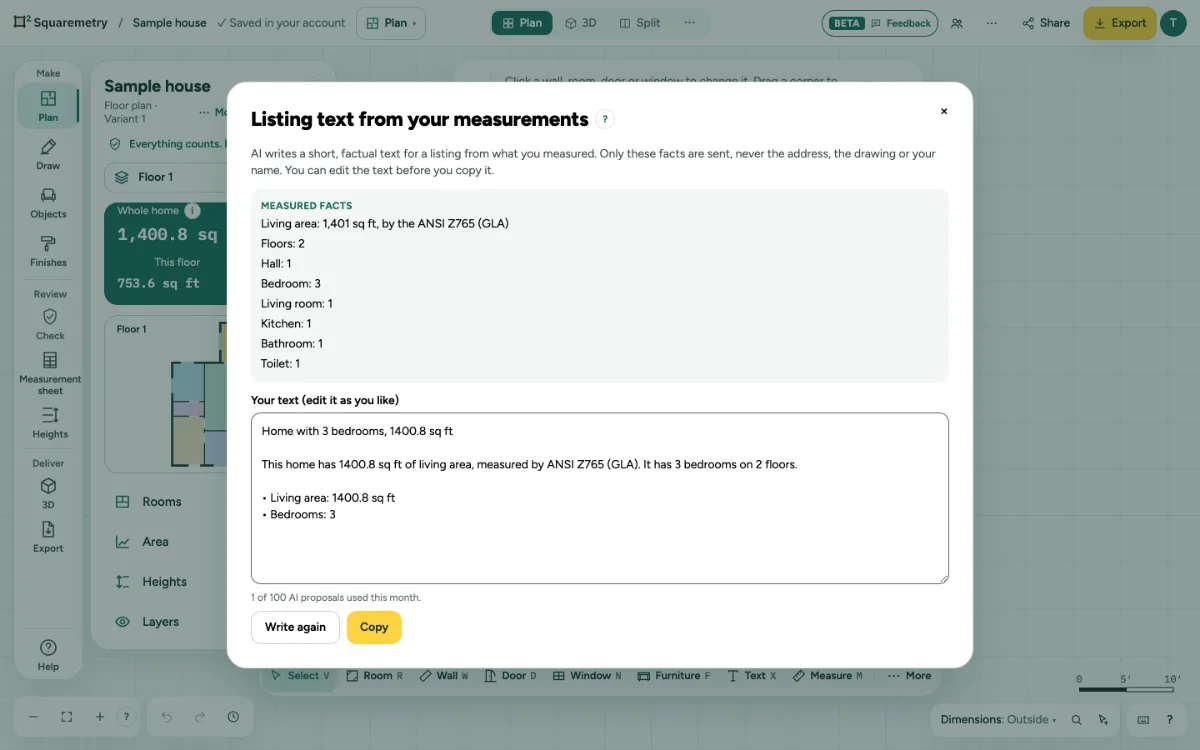Open the Plan tool in Make sidebar
Image resolution: width=1200 pixels, height=750 pixels.
pos(48,105)
